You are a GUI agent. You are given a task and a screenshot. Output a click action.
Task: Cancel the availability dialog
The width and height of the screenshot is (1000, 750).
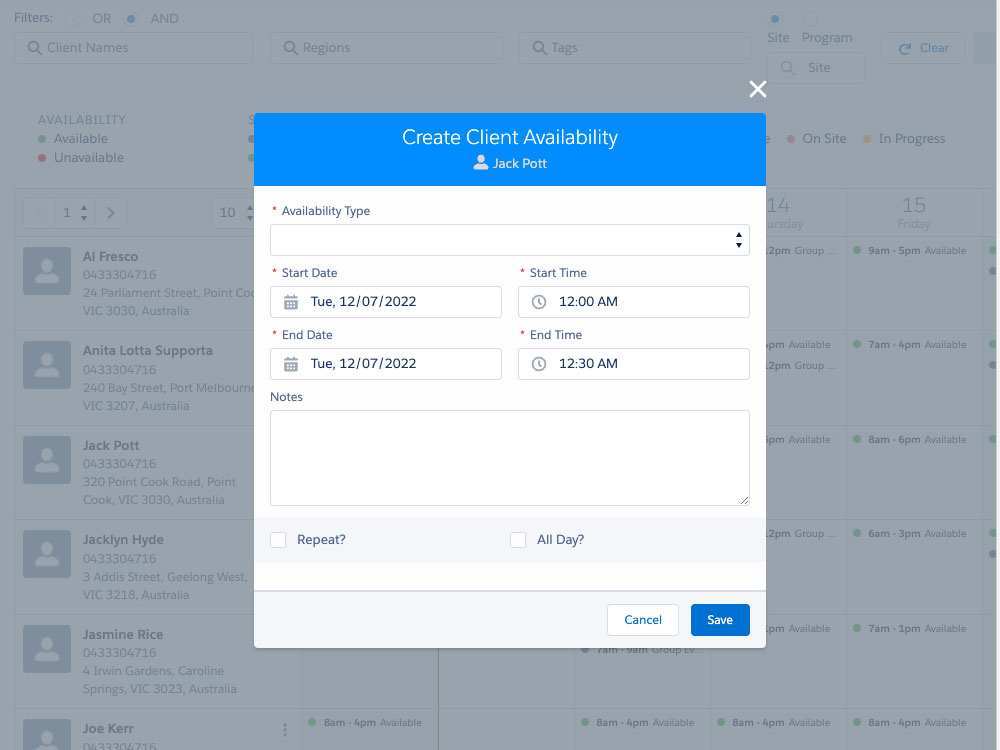pos(643,620)
